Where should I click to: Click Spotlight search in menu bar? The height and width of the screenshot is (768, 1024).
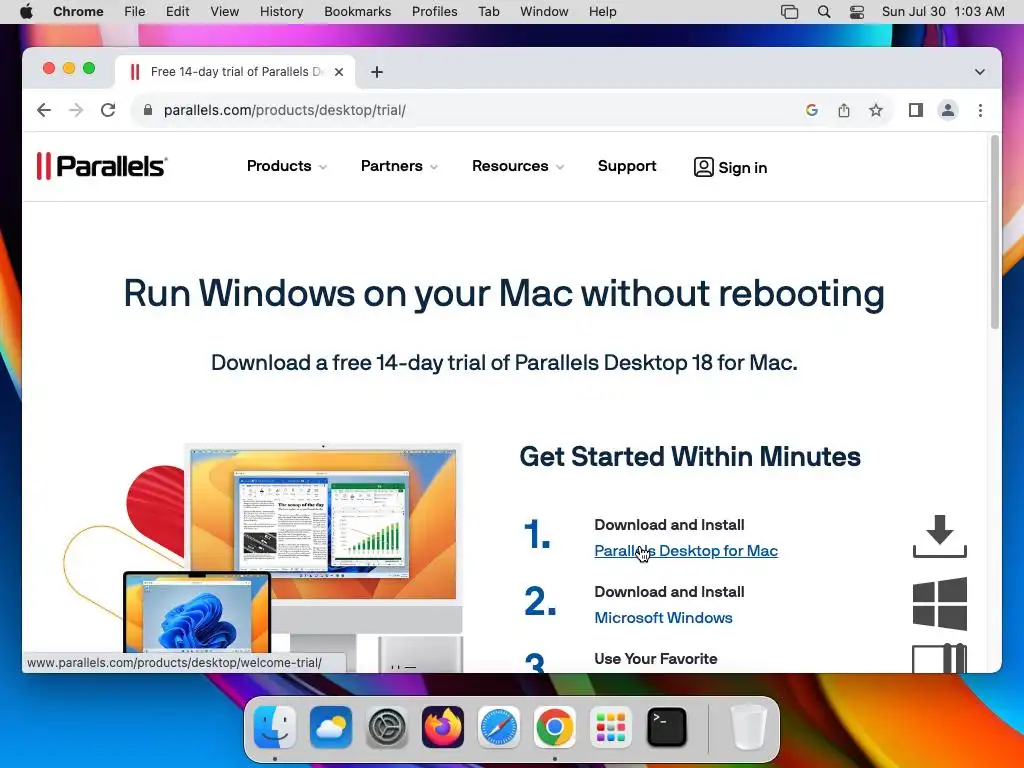pos(824,12)
